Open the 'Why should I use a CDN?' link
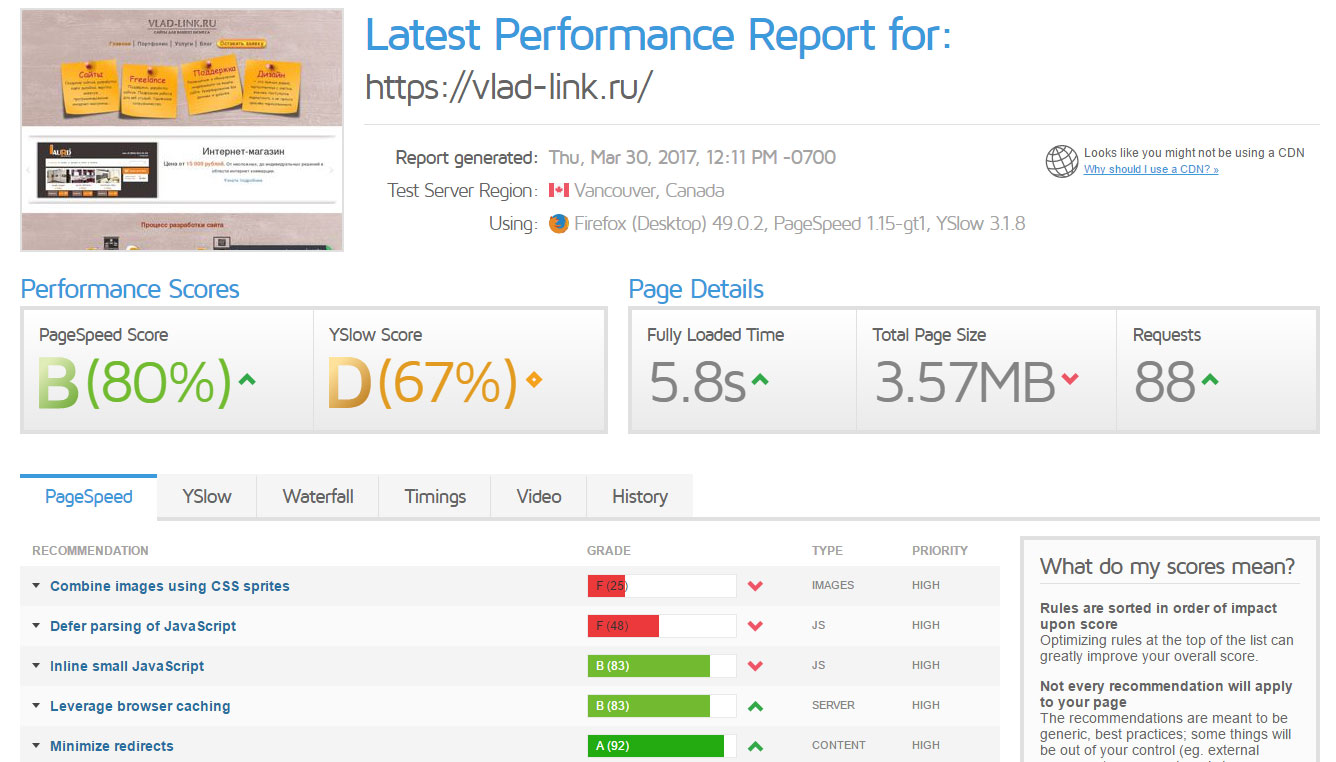The height and width of the screenshot is (762, 1336). pyautogui.click(x=1151, y=170)
